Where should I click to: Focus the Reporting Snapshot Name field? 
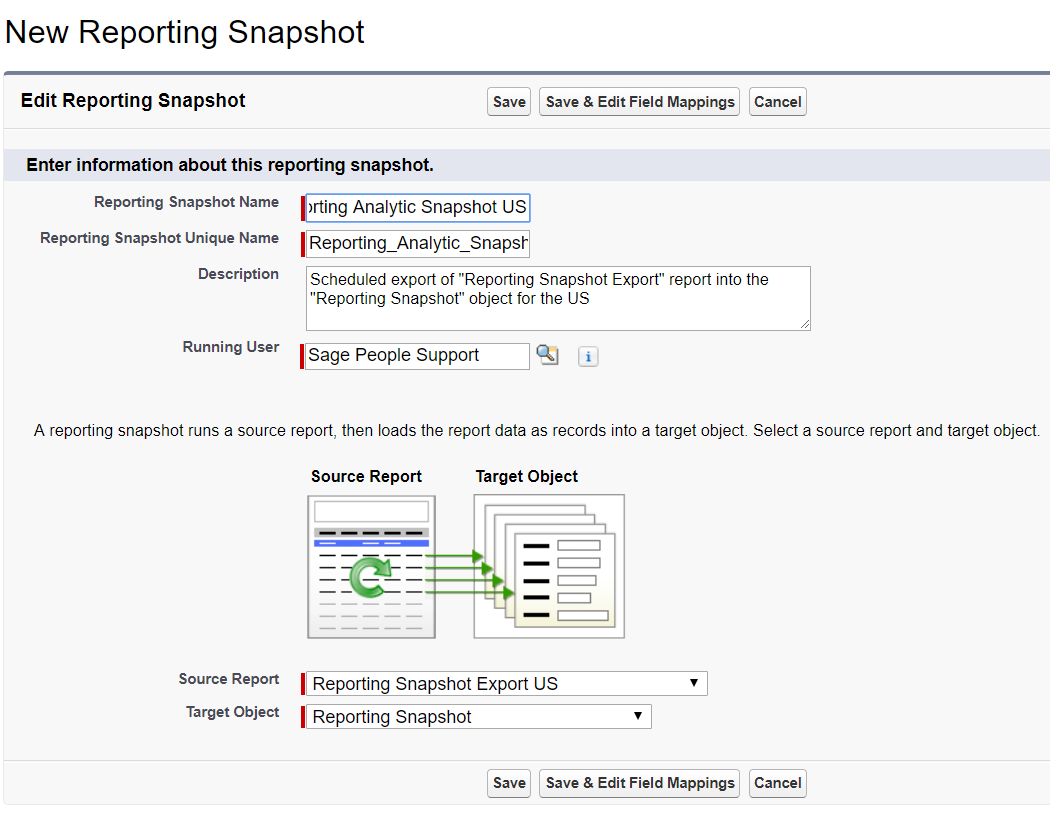point(417,208)
